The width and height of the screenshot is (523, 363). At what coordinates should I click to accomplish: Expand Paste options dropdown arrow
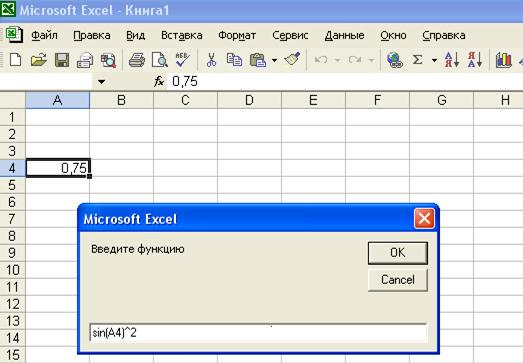[274, 60]
